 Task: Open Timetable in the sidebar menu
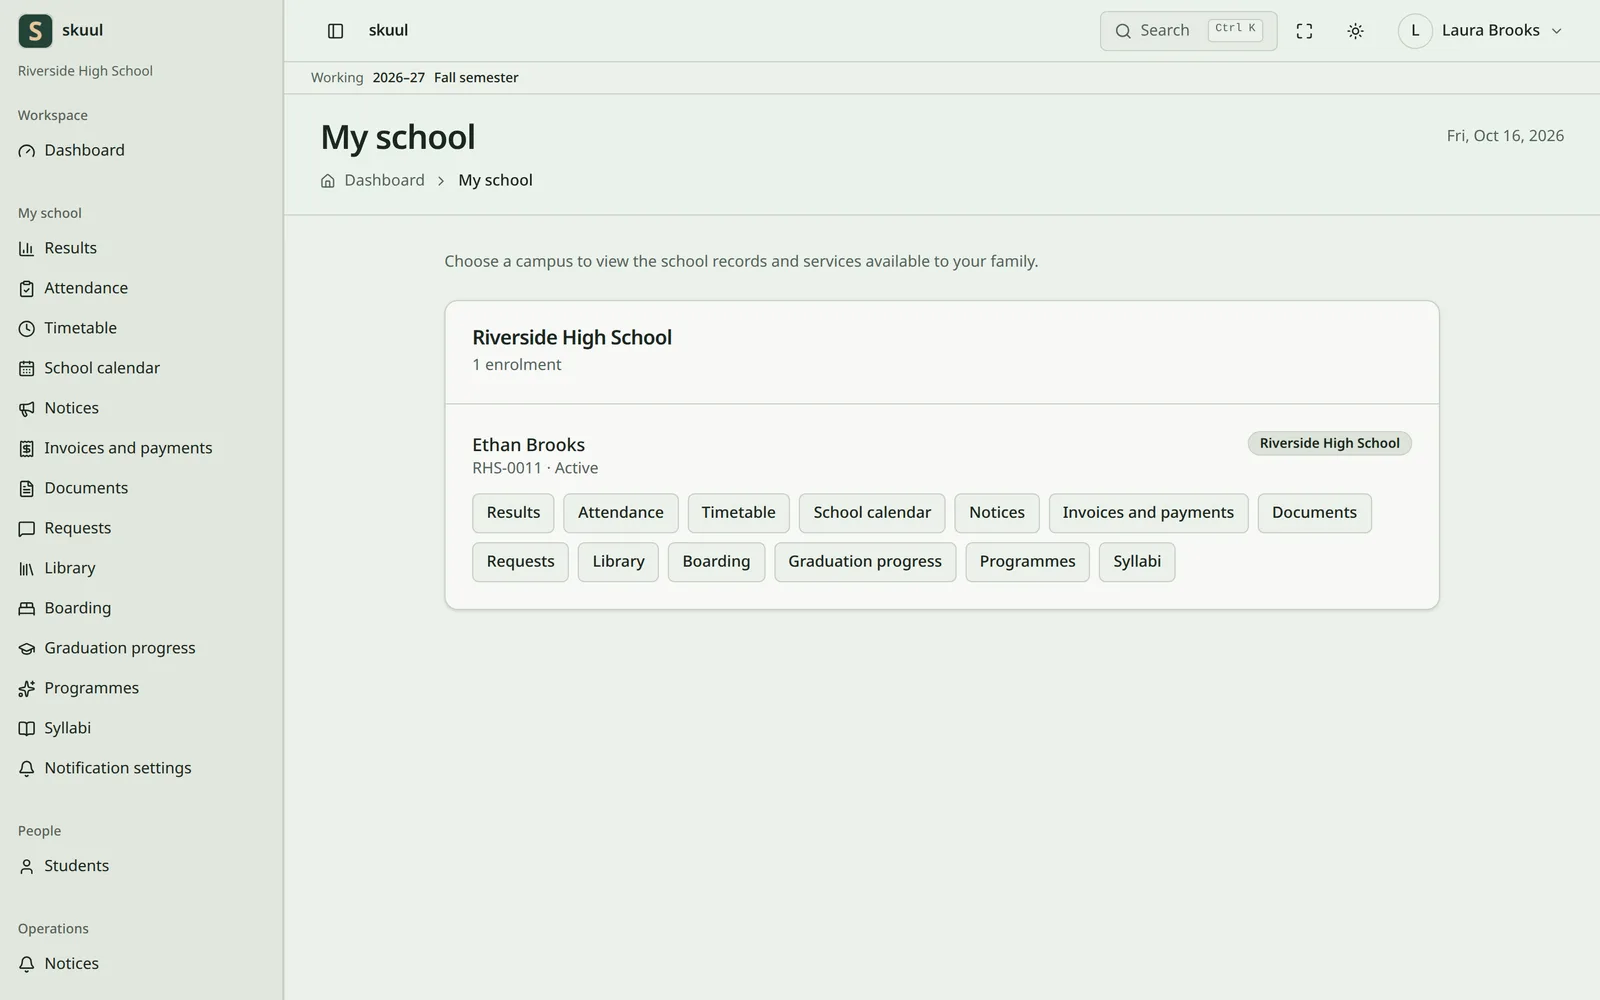(141, 328)
